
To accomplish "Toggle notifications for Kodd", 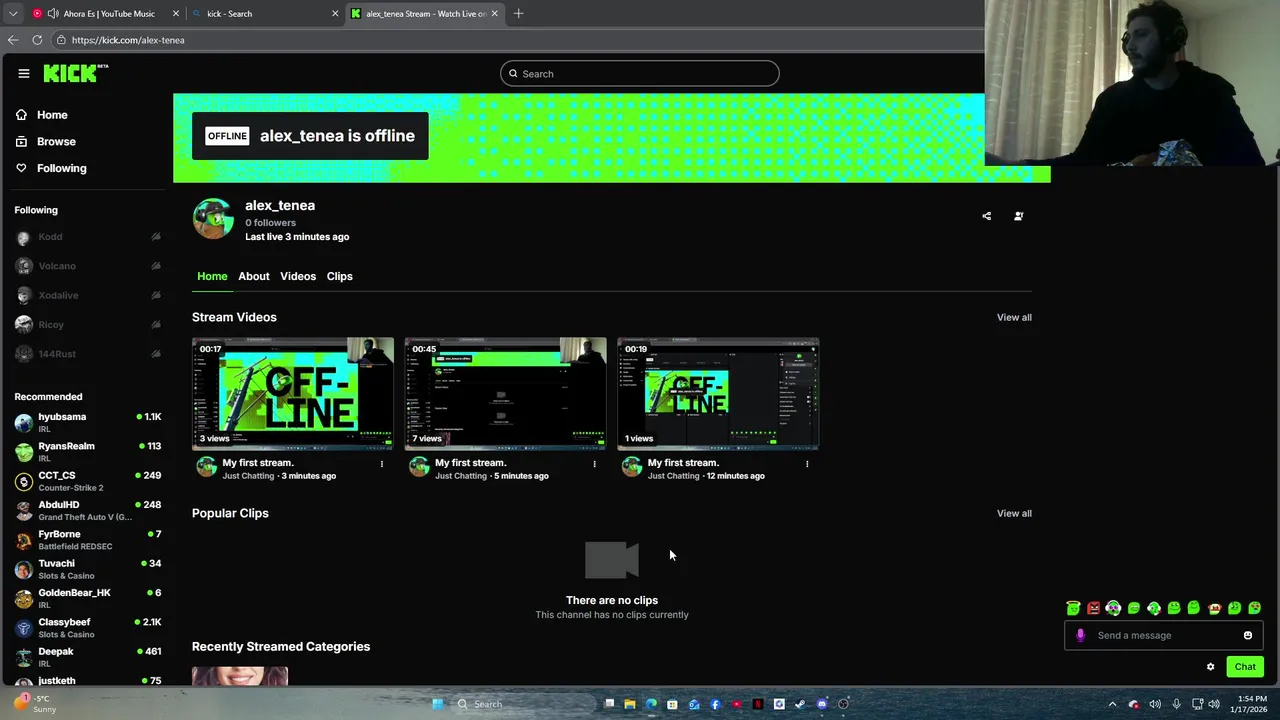I will pyautogui.click(x=156, y=237).
